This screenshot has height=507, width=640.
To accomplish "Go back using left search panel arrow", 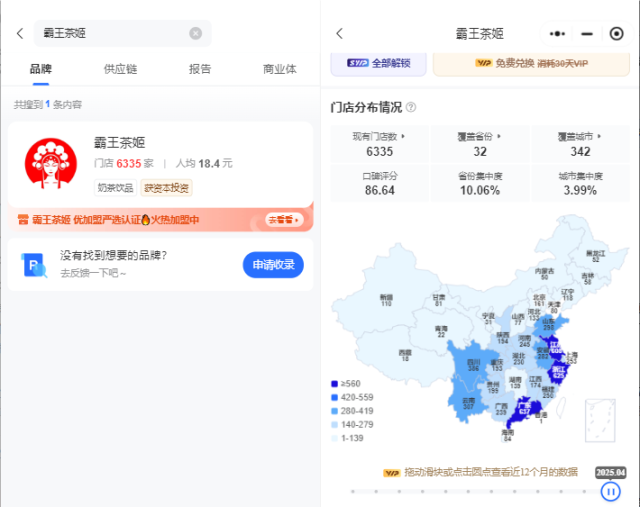I will tap(20, 33).
